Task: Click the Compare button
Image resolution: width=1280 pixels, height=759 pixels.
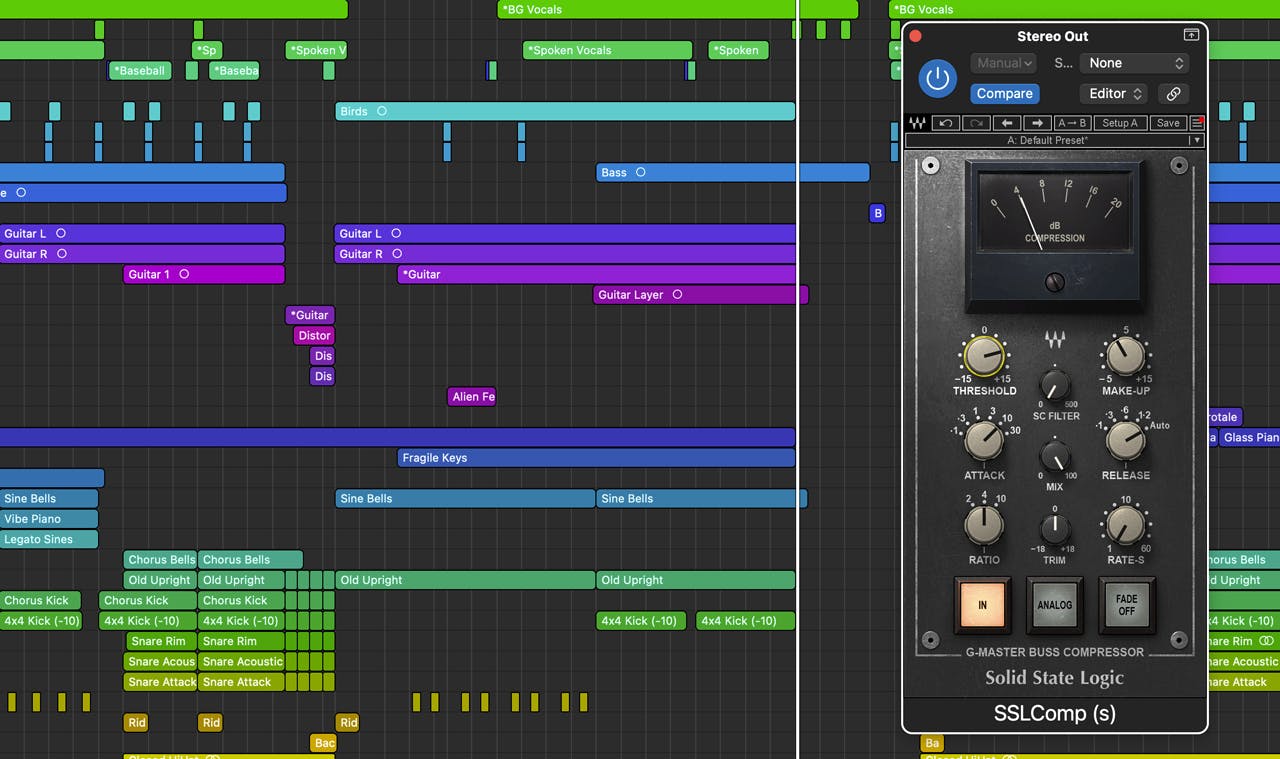Action: coord(1004,93)
